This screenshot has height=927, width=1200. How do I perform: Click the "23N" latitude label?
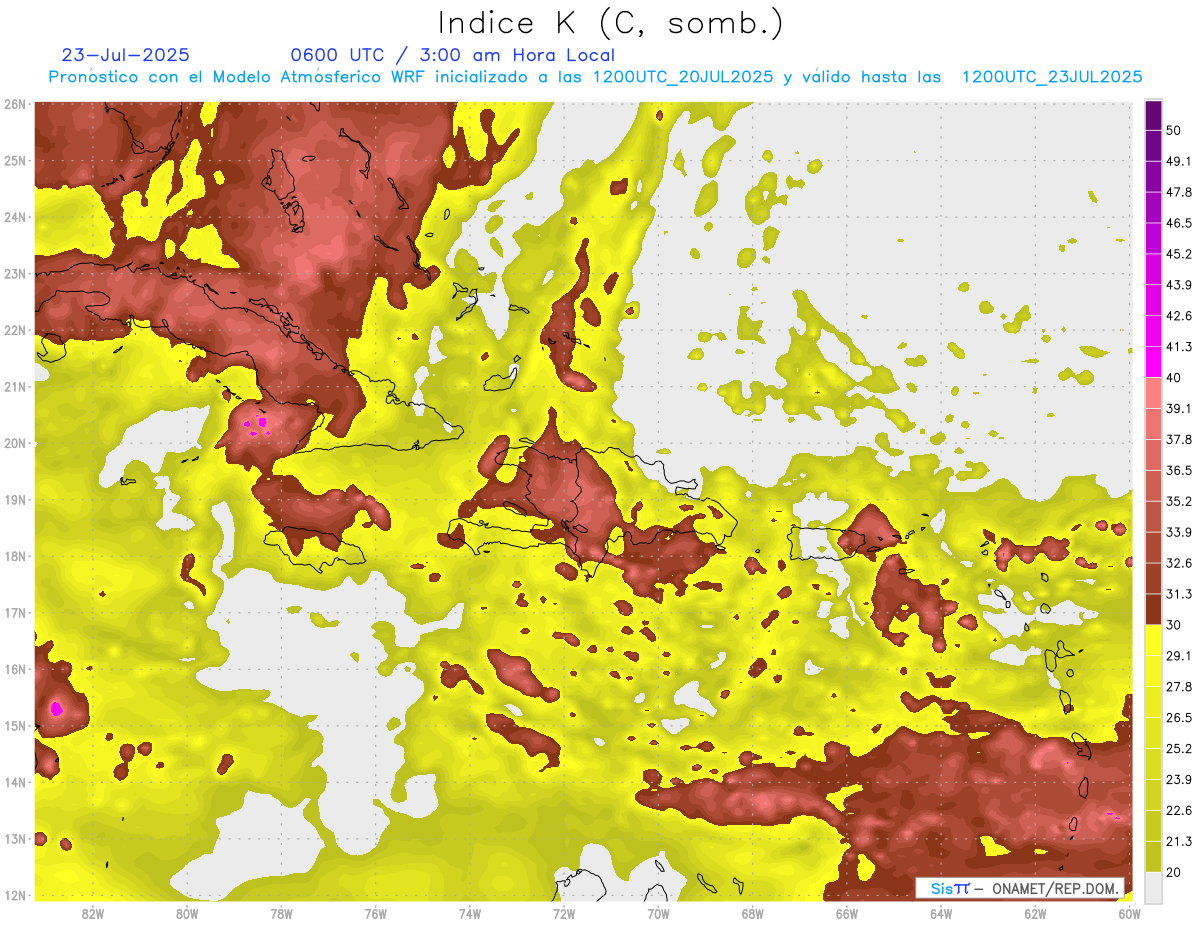(14, 274)
